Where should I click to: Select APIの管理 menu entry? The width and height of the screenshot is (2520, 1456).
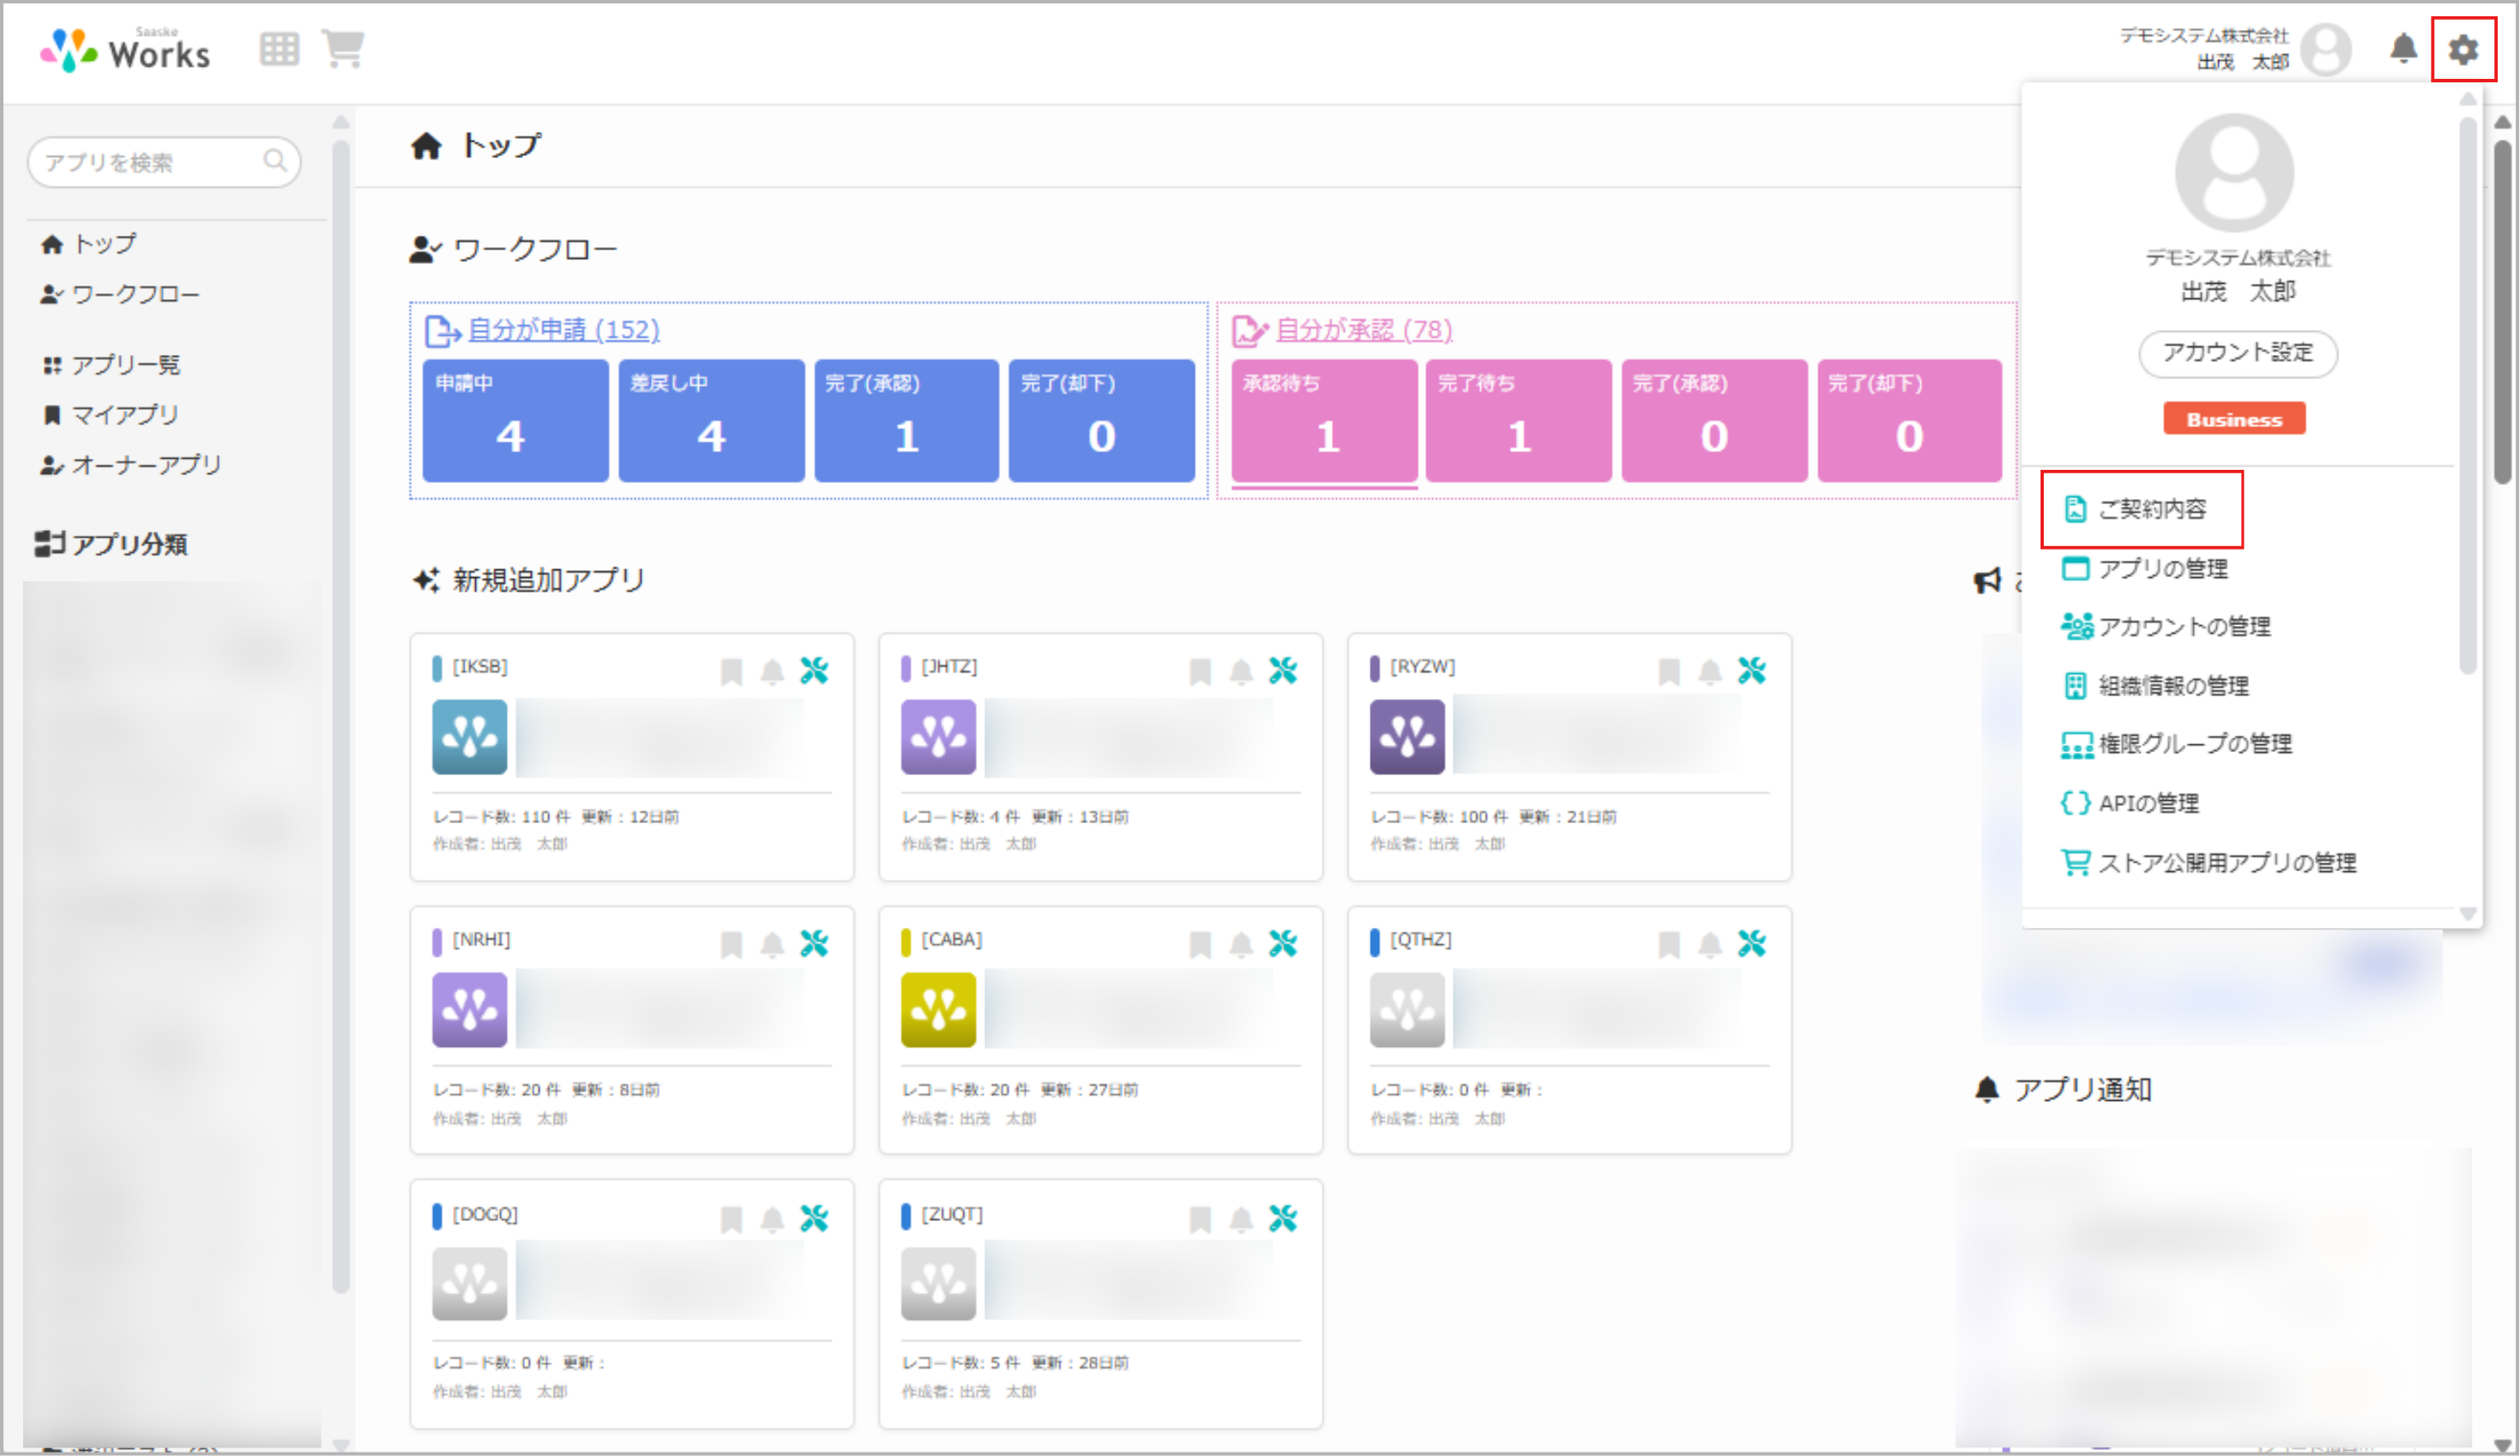coord(2147,803)
